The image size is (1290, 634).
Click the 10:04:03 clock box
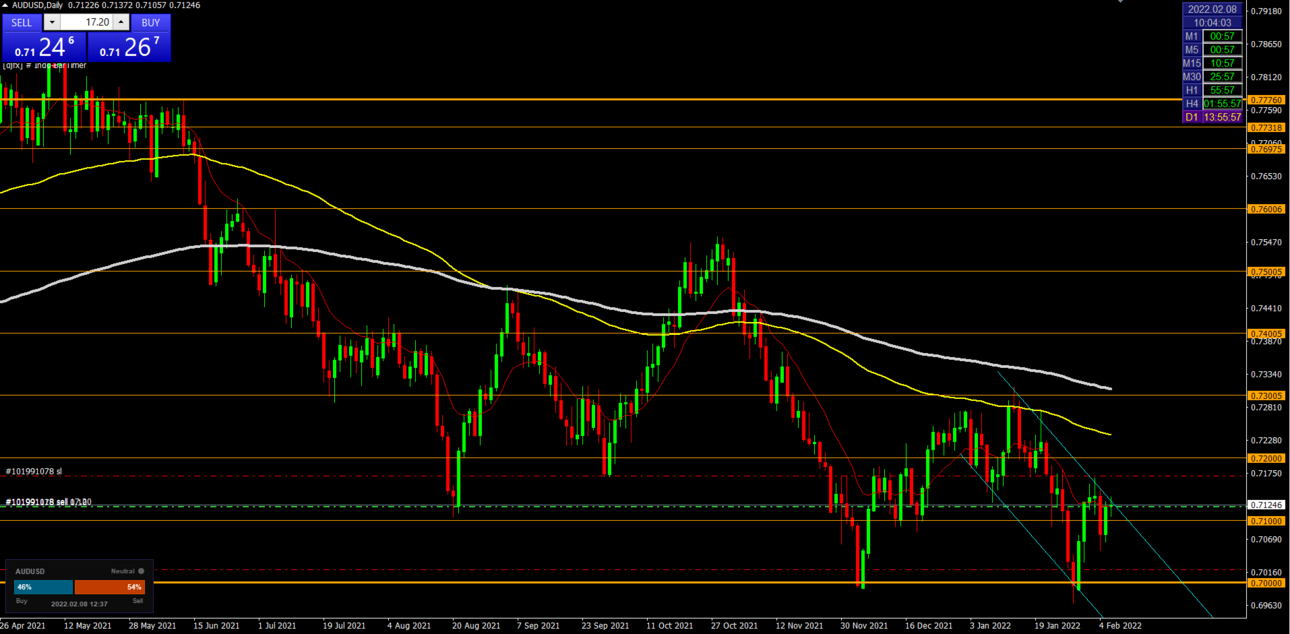tap(1212, 22)
